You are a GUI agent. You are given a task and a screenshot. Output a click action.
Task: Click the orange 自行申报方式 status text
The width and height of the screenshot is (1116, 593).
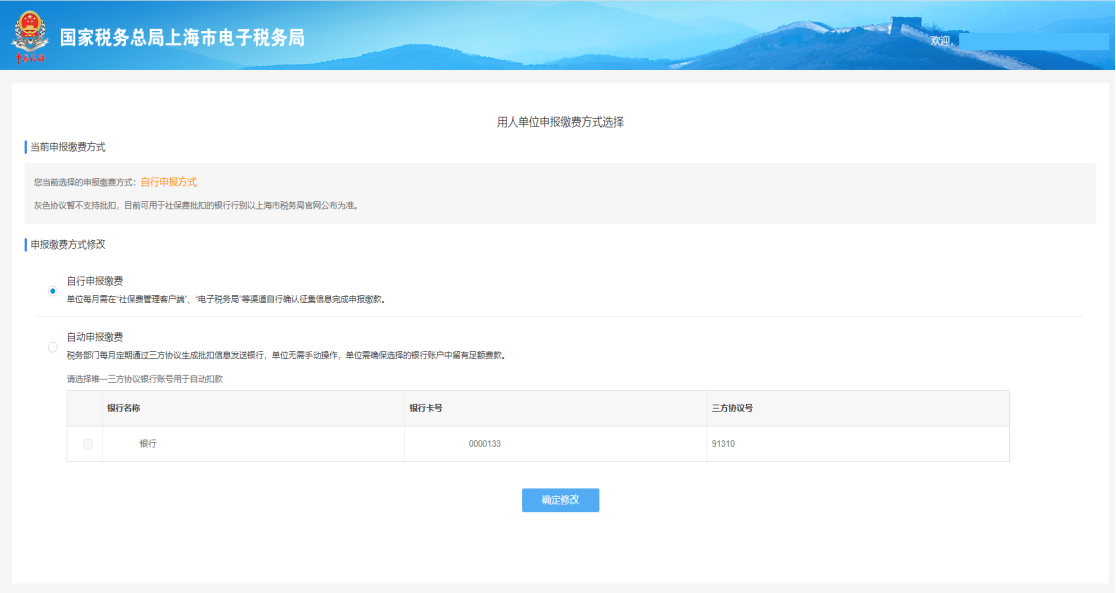tap(168, 182)
